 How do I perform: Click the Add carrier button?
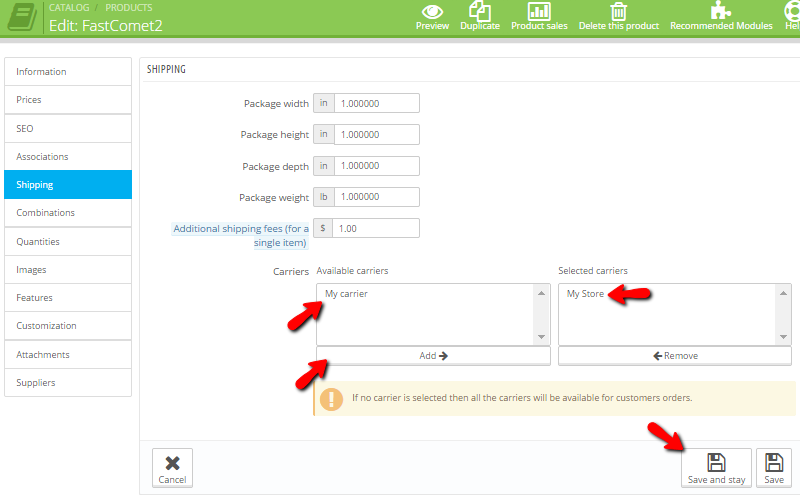click(433, 356)
